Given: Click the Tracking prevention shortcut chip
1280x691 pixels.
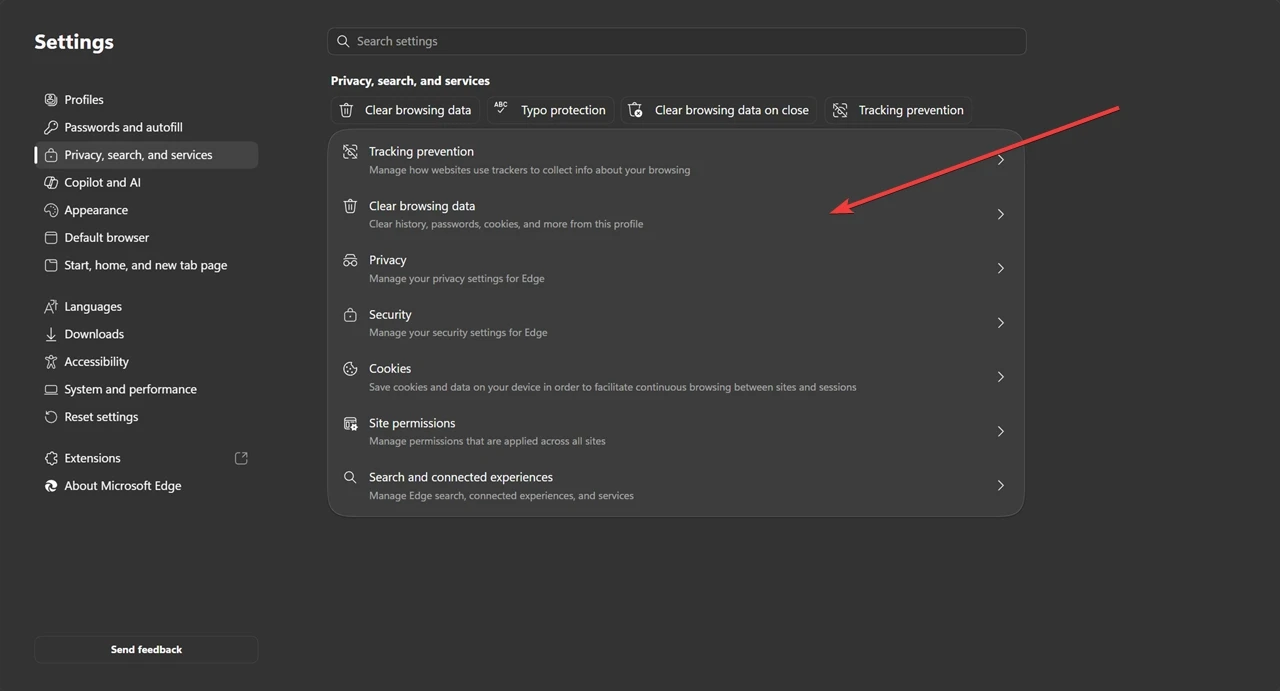Looking at the screenshot, I should pyautogui.click(x=898, y=110).
